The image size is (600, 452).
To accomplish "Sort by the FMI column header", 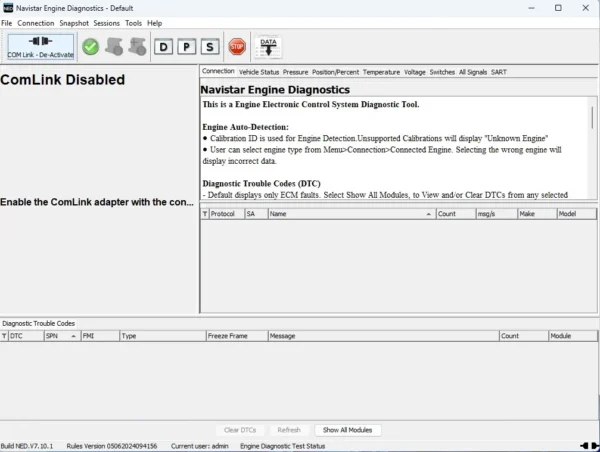I will [100, 336].
